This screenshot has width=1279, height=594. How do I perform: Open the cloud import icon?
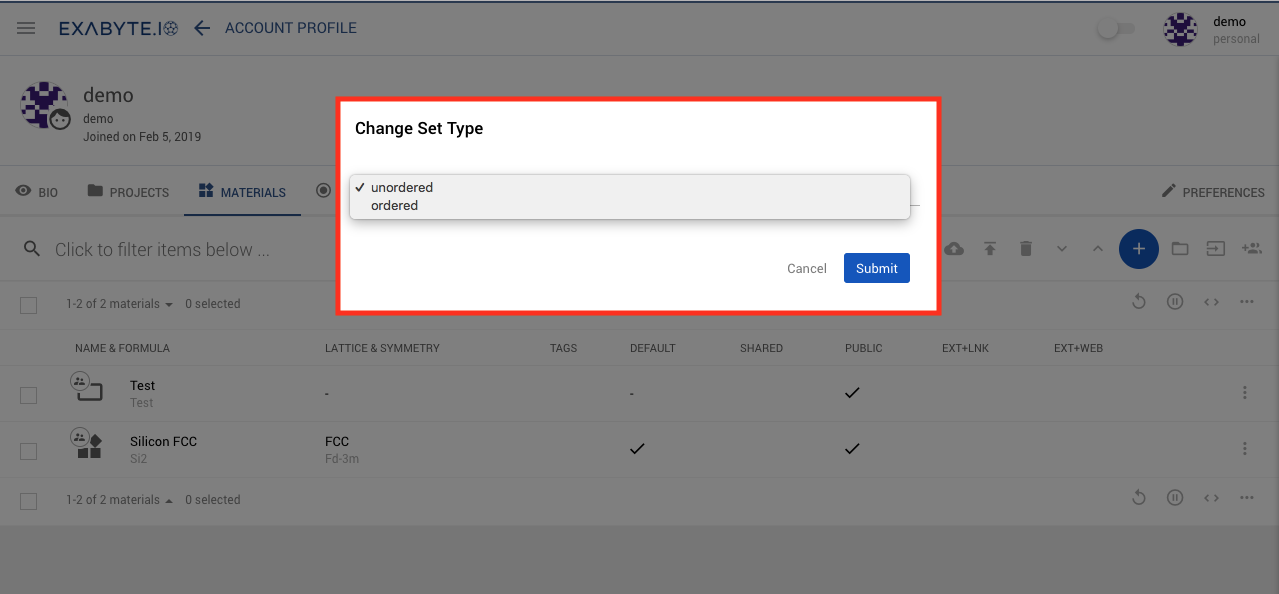954,248
